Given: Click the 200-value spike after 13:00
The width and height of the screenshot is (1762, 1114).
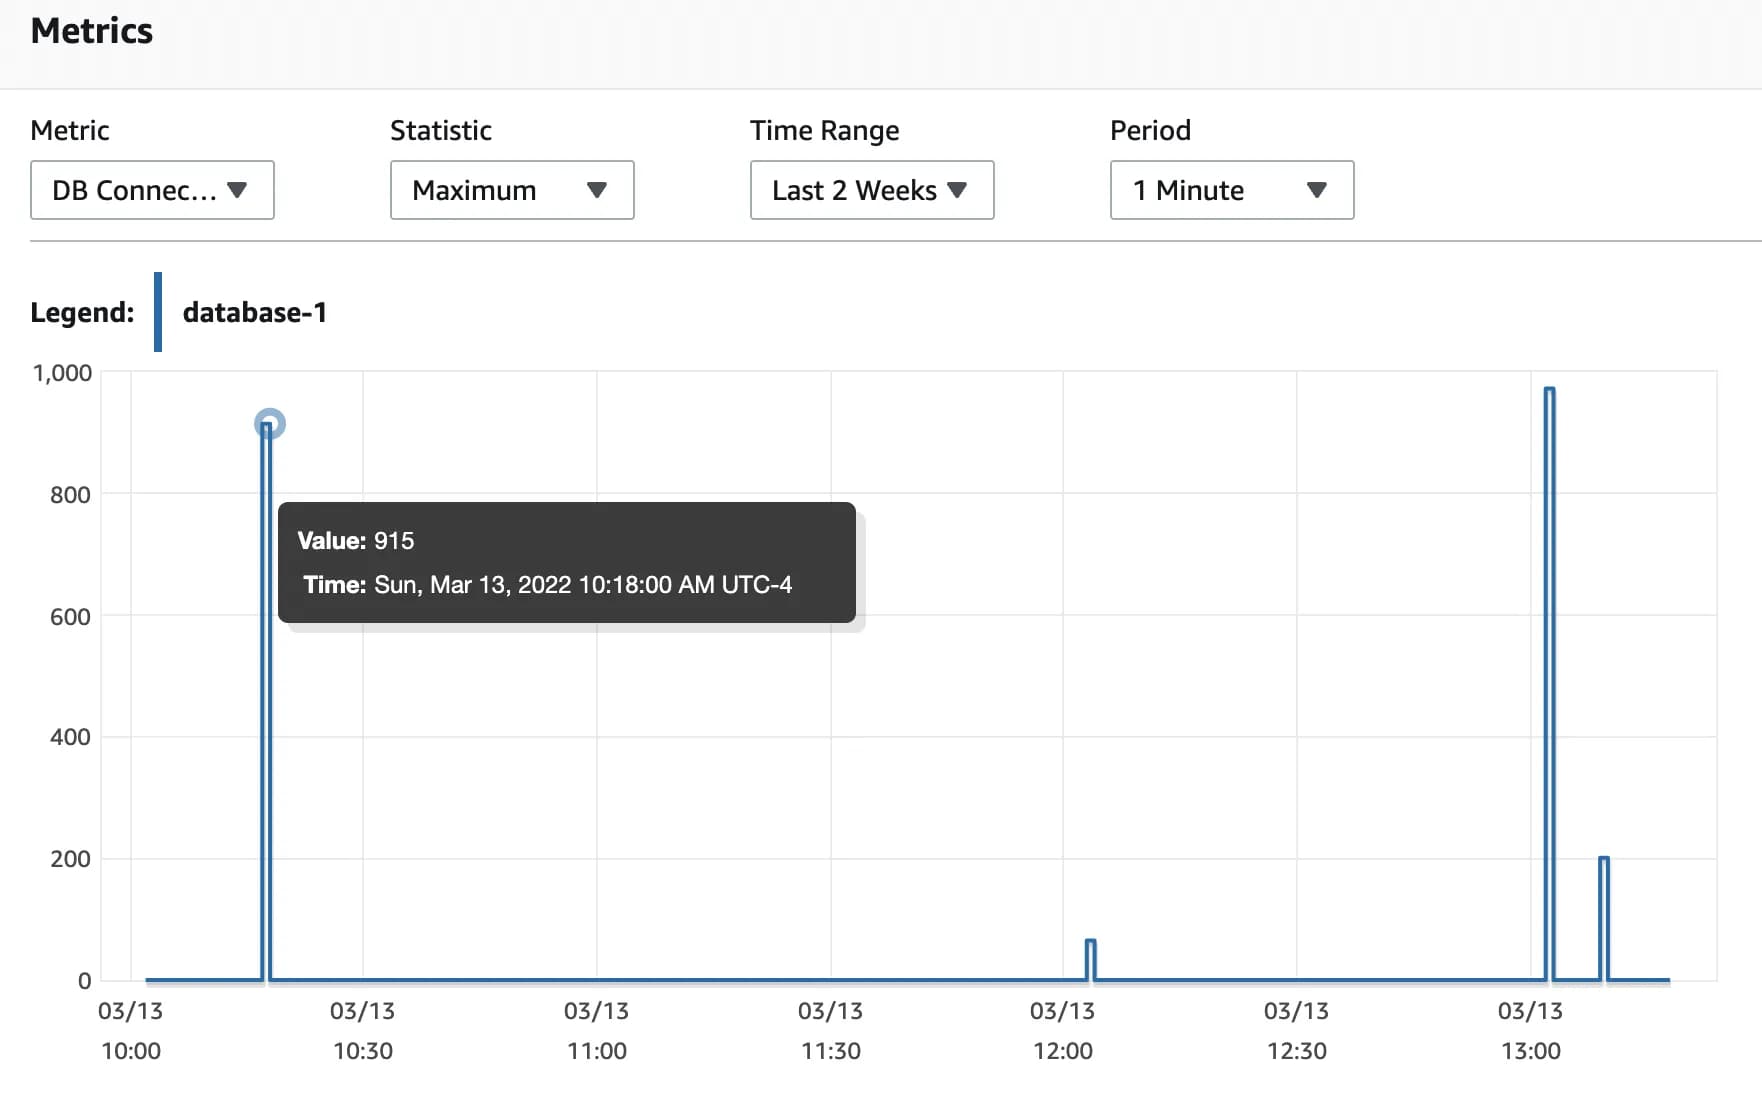Looking at the screenshot, I should click(1604, 859).
